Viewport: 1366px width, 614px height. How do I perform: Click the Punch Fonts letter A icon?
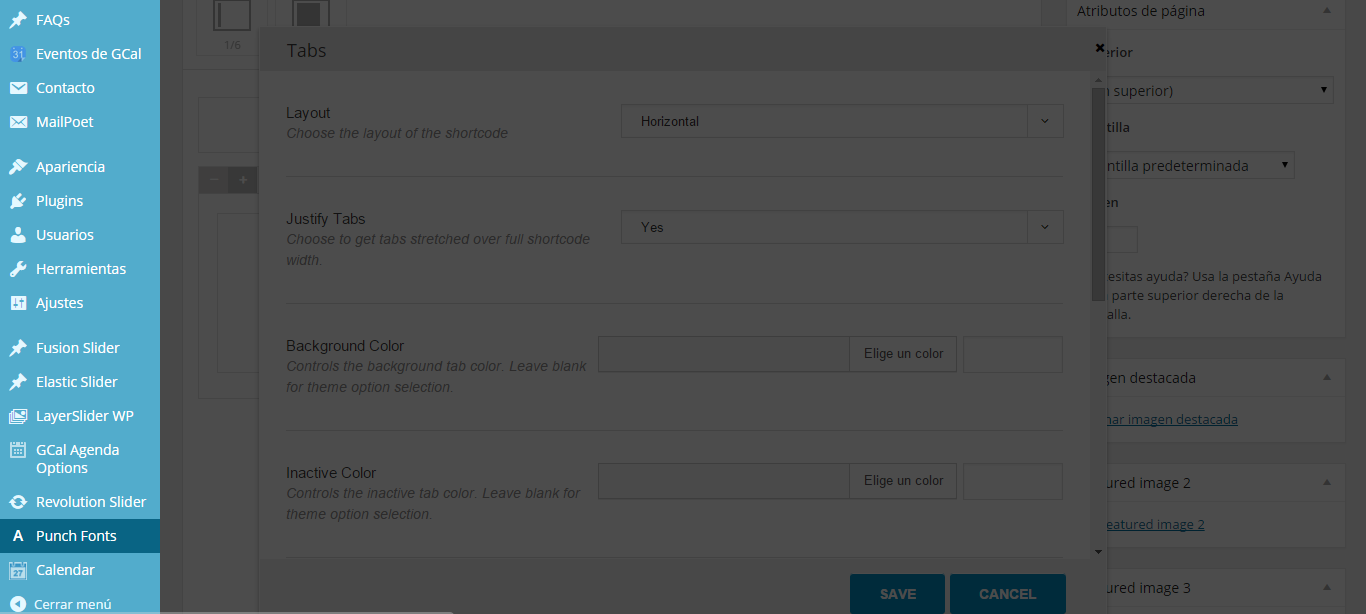tap(18, 536)
